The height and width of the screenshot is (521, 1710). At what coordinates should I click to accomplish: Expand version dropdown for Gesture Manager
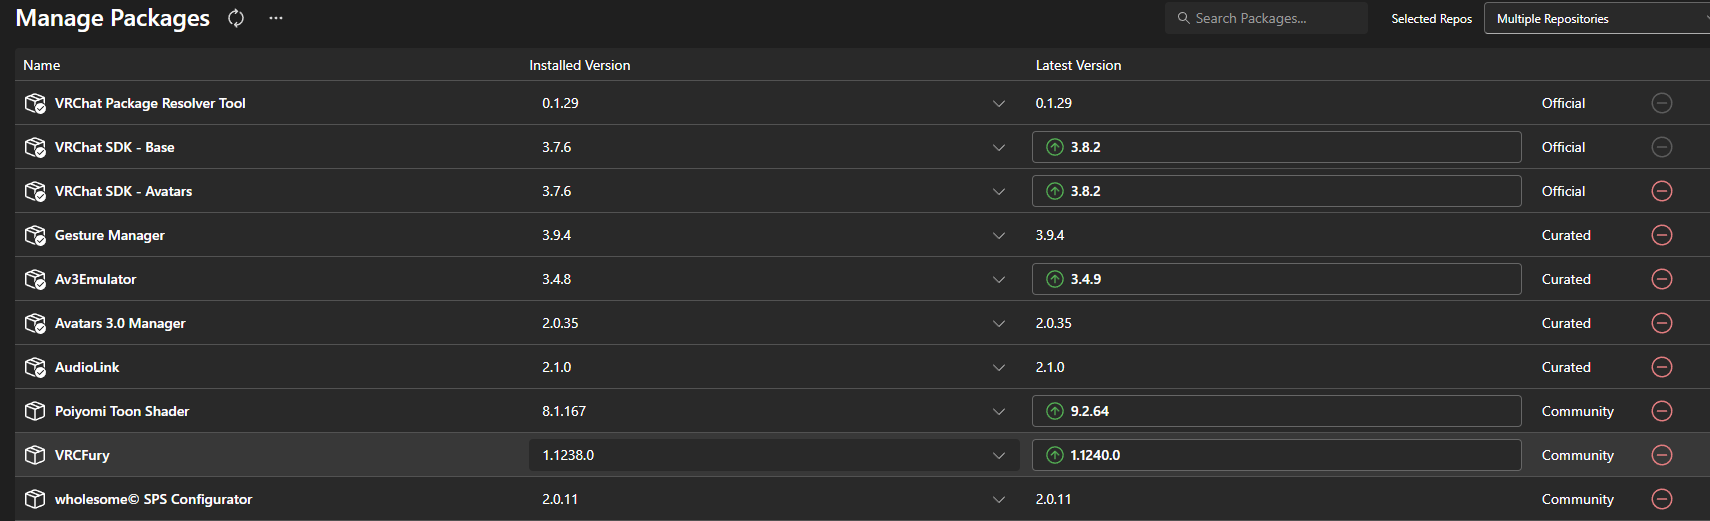998,235
